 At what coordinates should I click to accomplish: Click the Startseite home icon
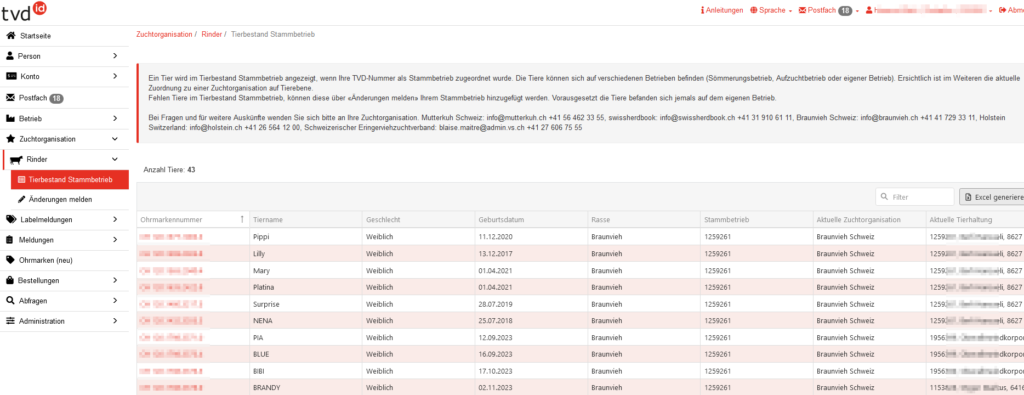10,36
